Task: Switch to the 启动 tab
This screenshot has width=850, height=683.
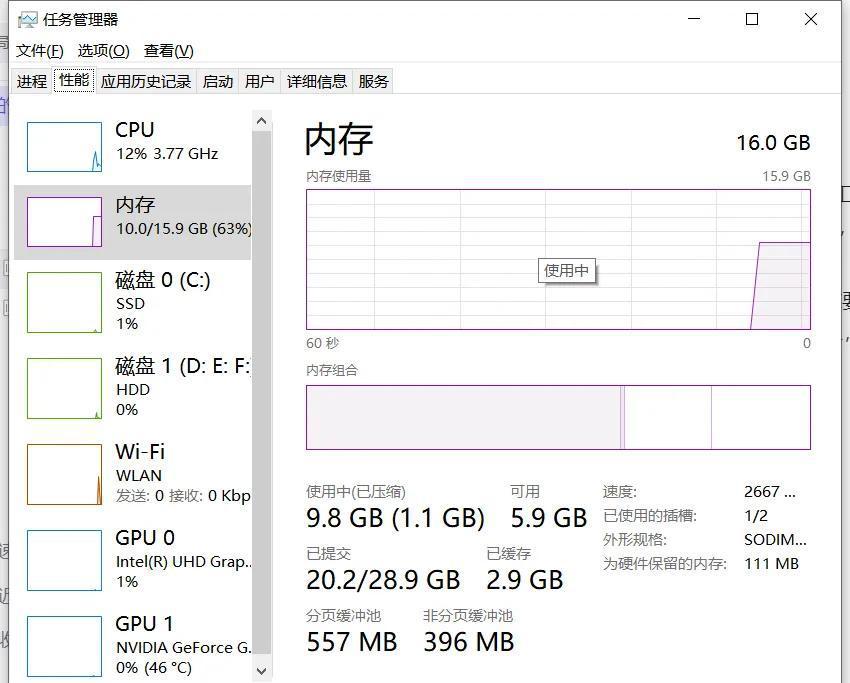Action: point(217,81)
